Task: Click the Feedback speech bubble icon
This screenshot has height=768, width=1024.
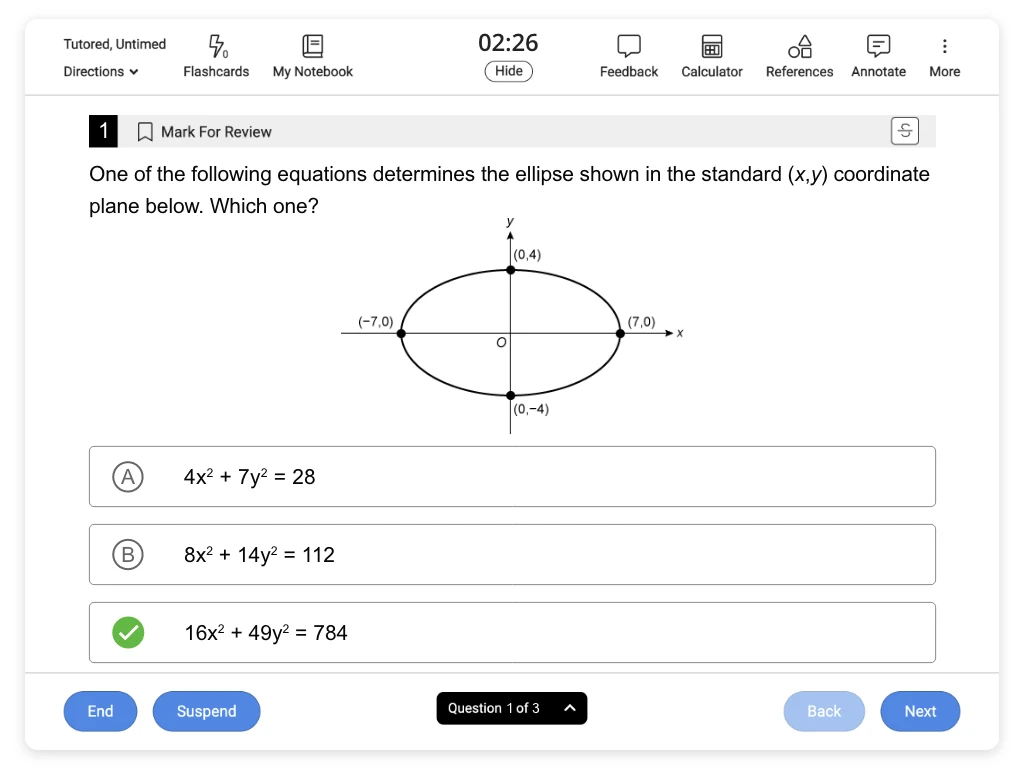Action: point(629,46)
